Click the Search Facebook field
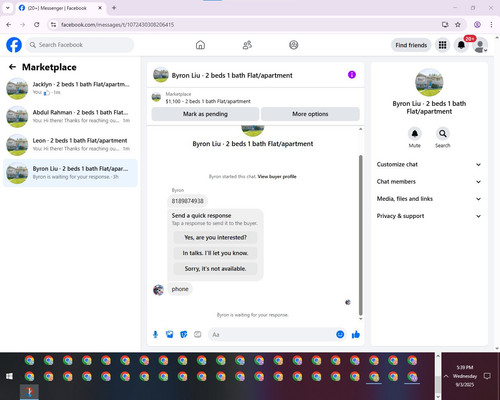Viewport: 500px width, 400px height. (x=80, y=45)
